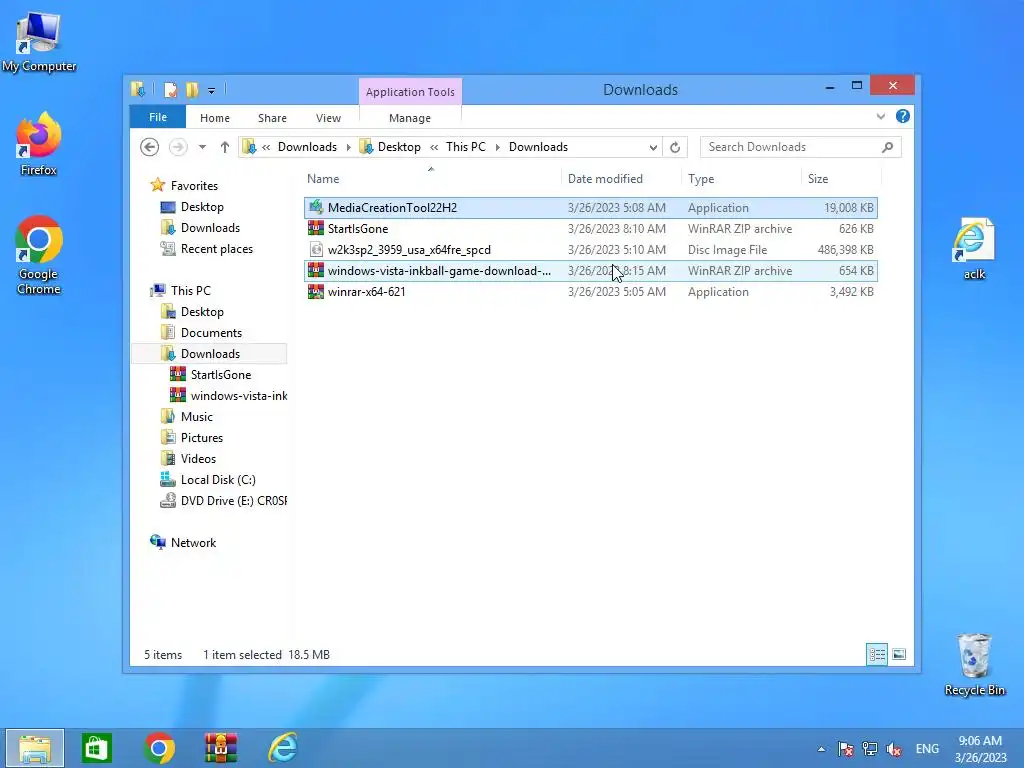Open the Recycle Bin

pyautogui.click(x=974, y=664)
